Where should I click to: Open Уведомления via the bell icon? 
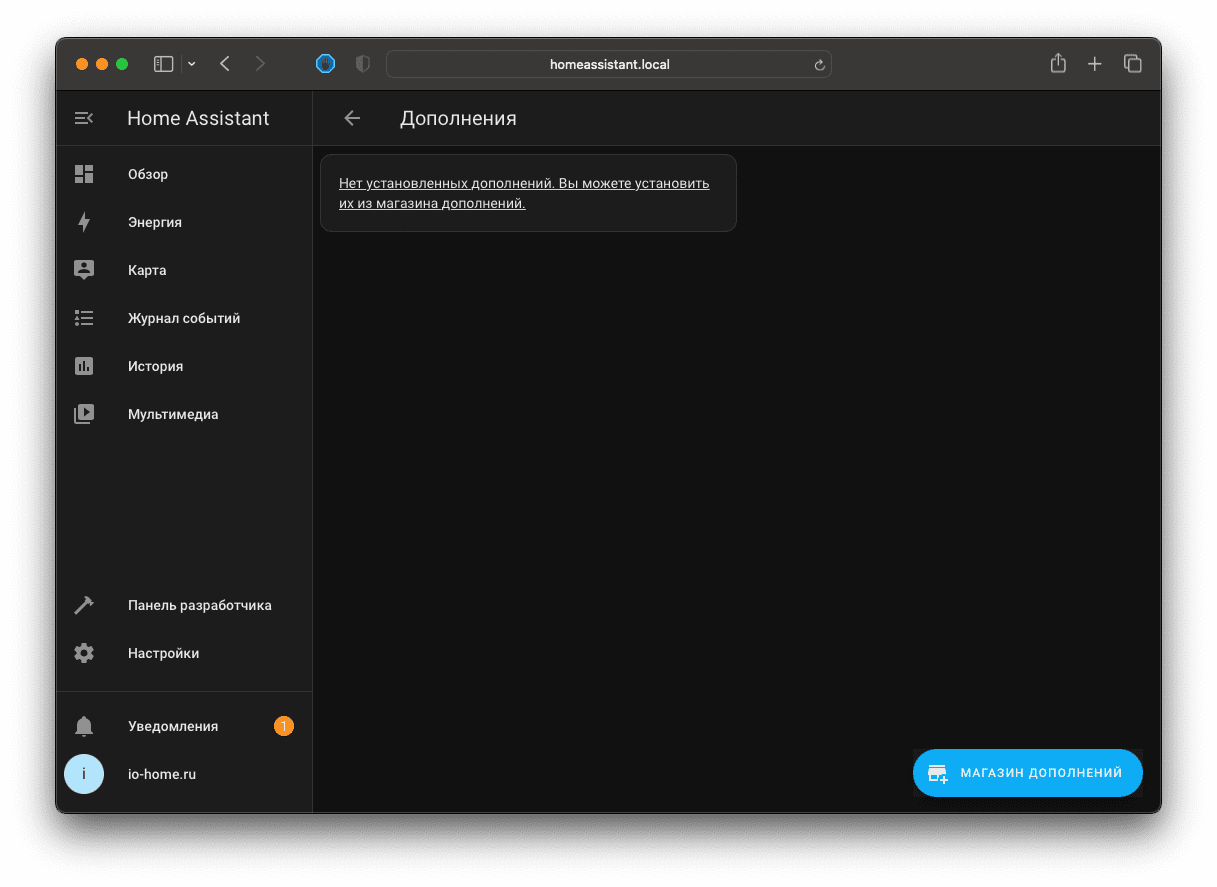[x=84, y=726]
